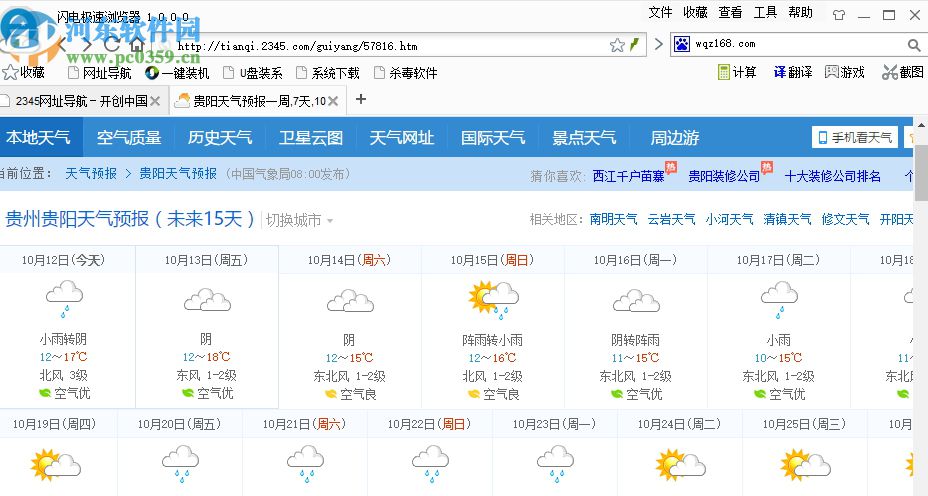
Task: Click the wqz168.com search field
Action: coord(799,44)
